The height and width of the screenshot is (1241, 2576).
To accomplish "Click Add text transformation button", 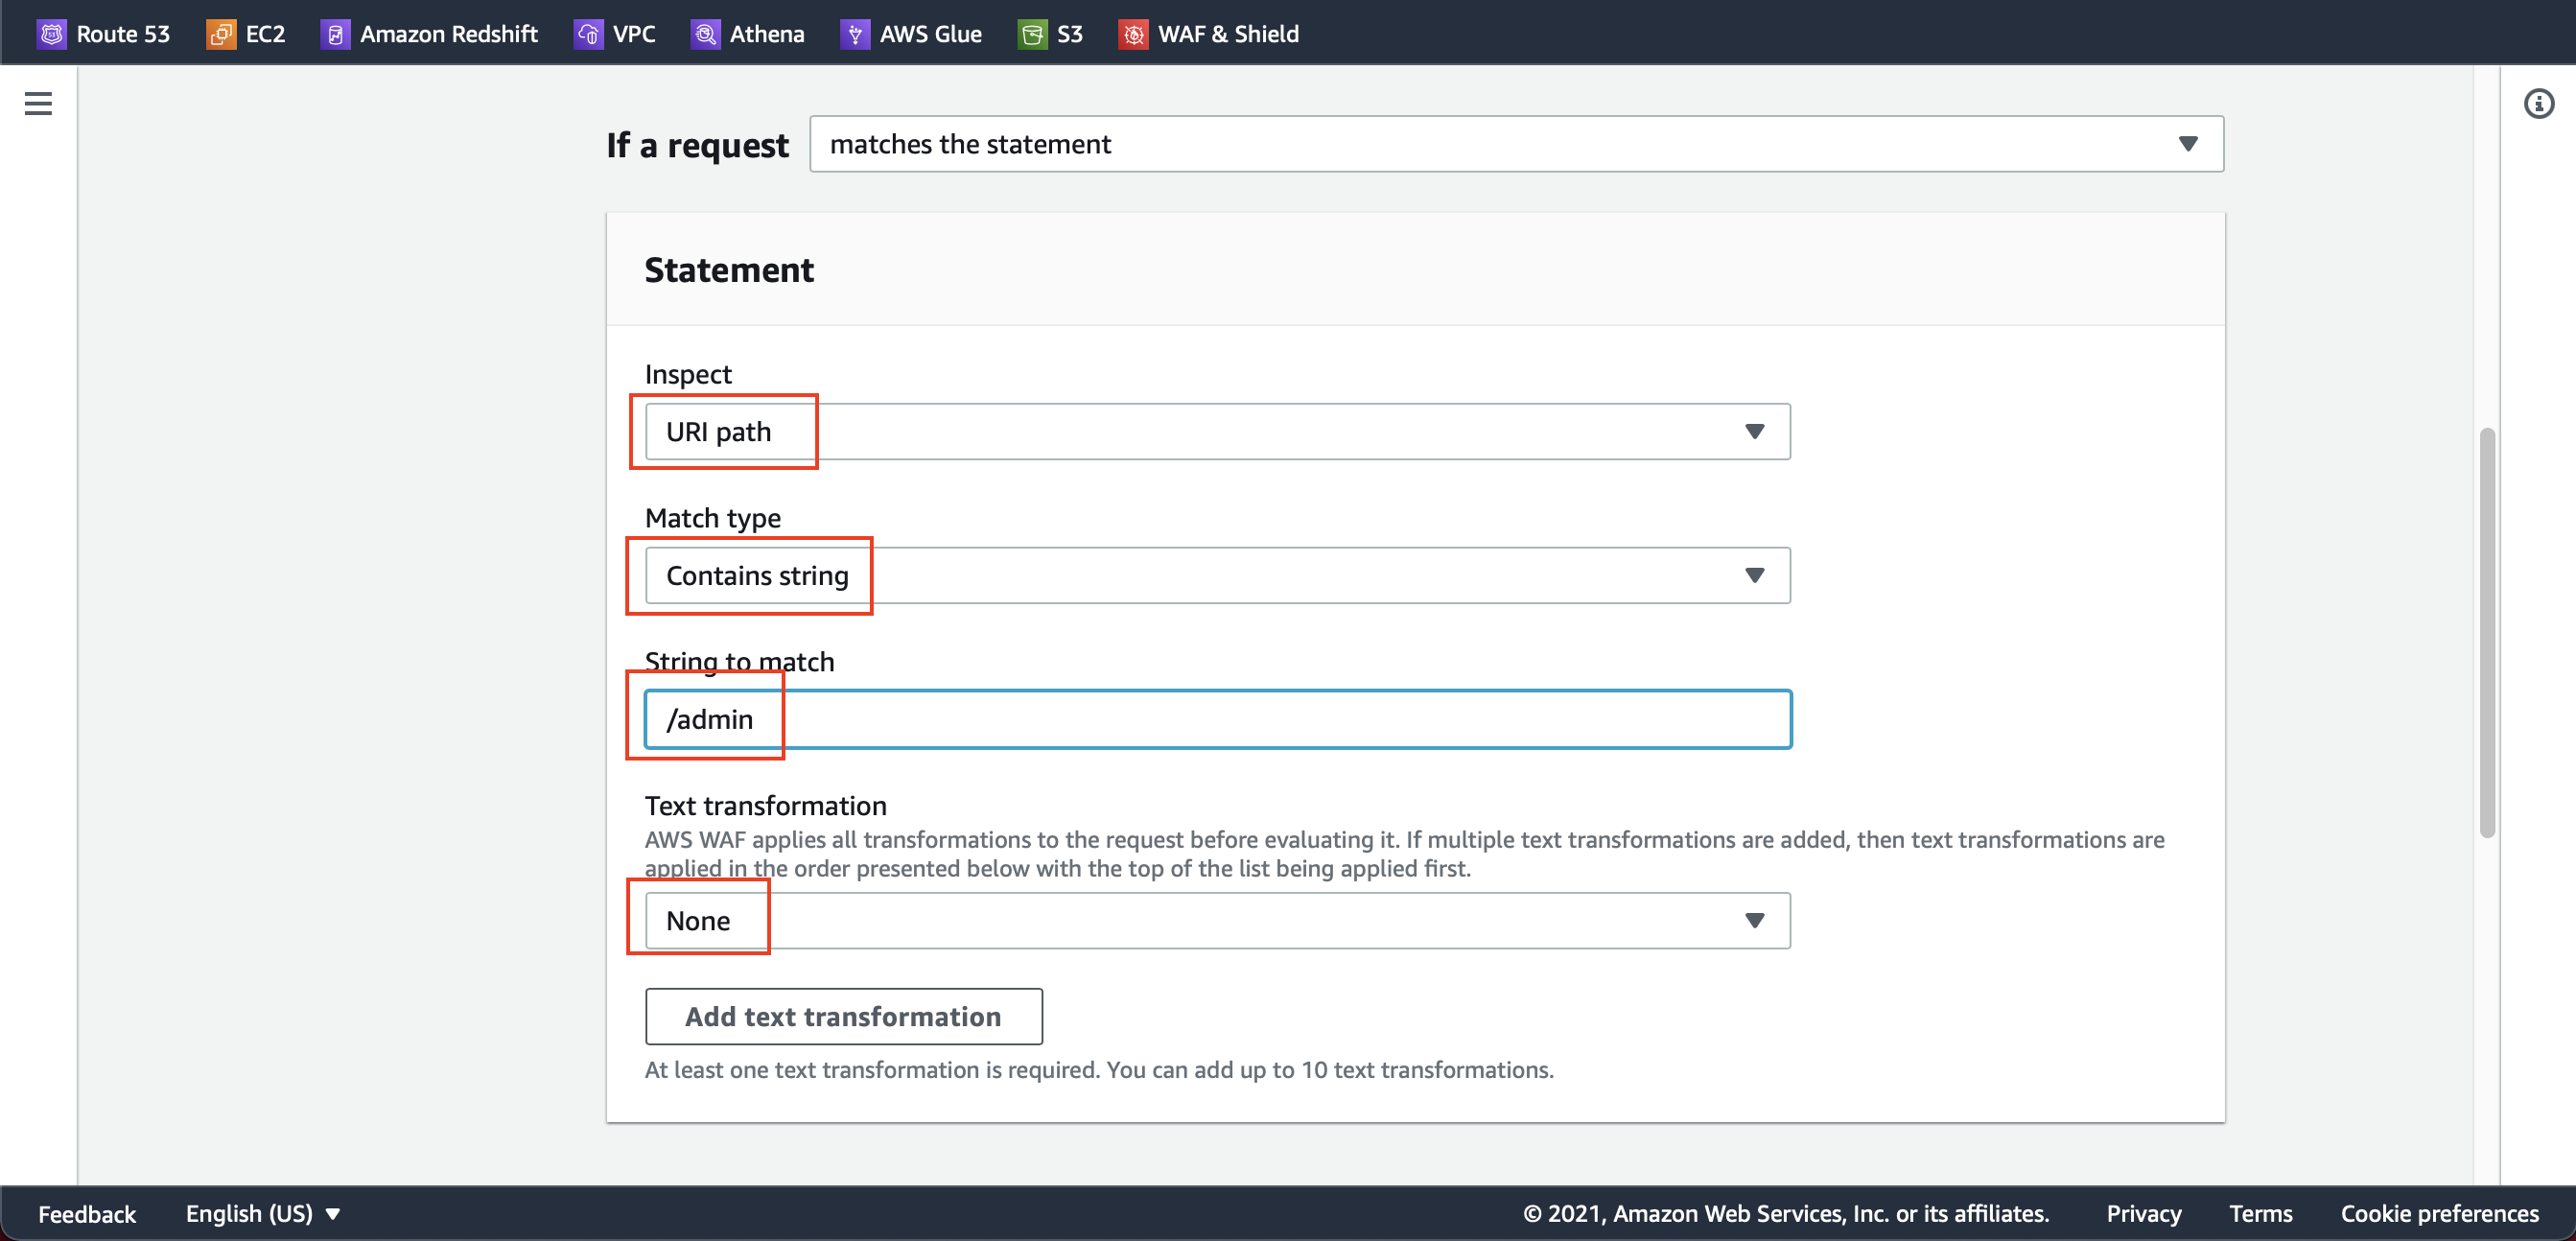I will [843, 1016].
